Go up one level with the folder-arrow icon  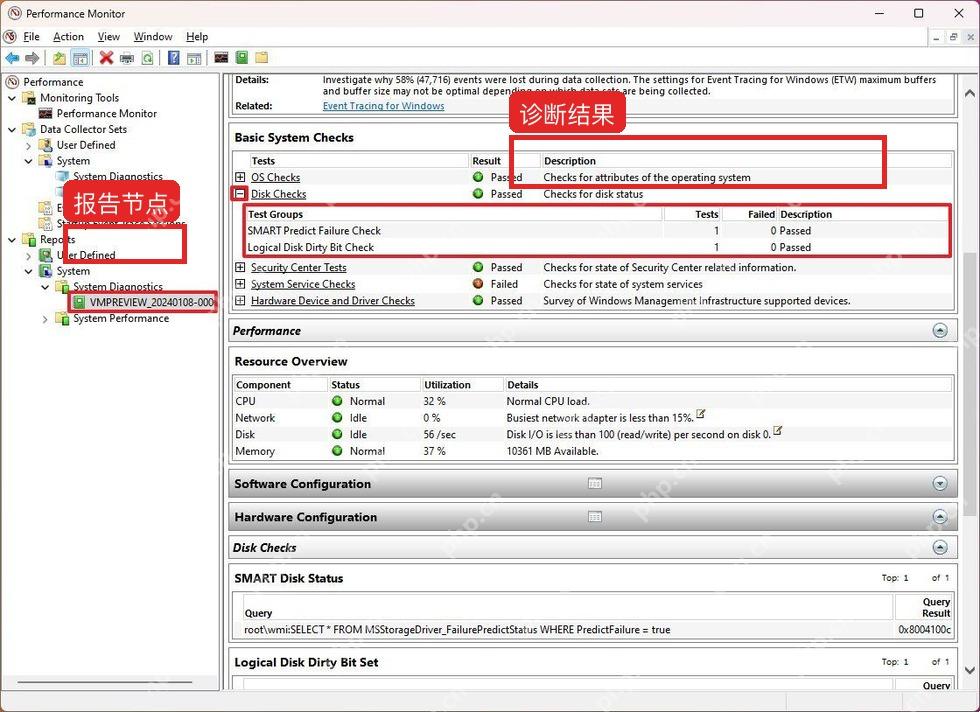[x=59, y=58]
